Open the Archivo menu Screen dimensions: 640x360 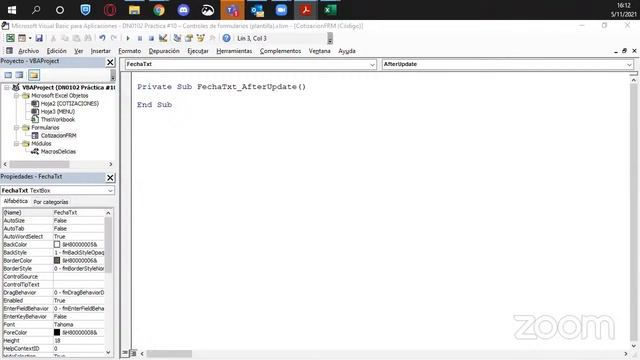tap(29, 51)
